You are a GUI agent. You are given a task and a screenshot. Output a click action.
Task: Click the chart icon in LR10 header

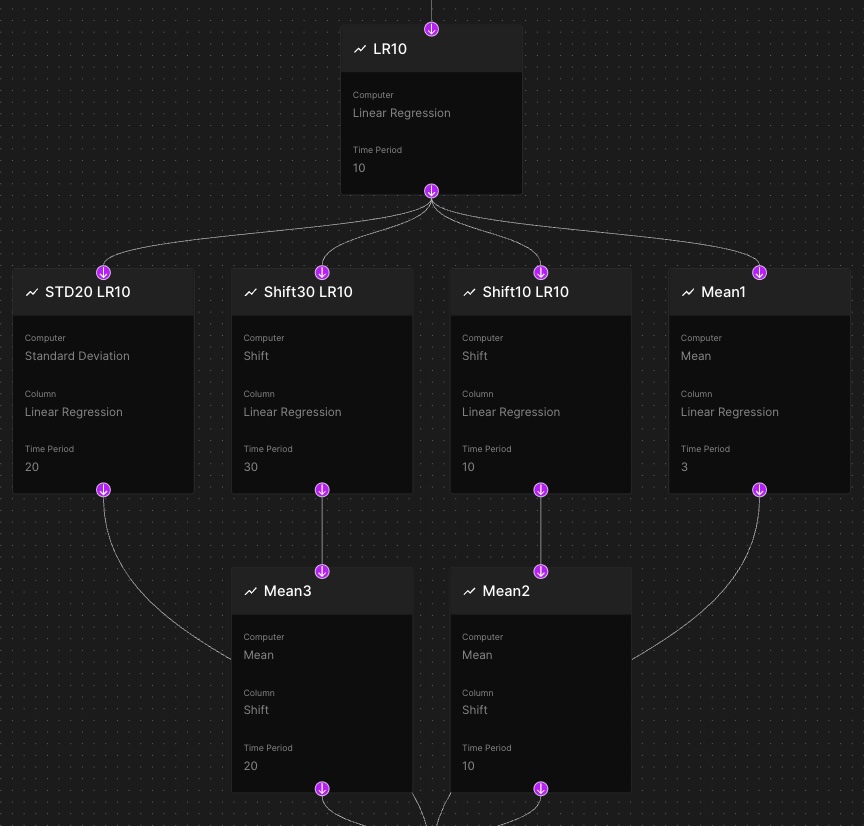tap(360, 49)
